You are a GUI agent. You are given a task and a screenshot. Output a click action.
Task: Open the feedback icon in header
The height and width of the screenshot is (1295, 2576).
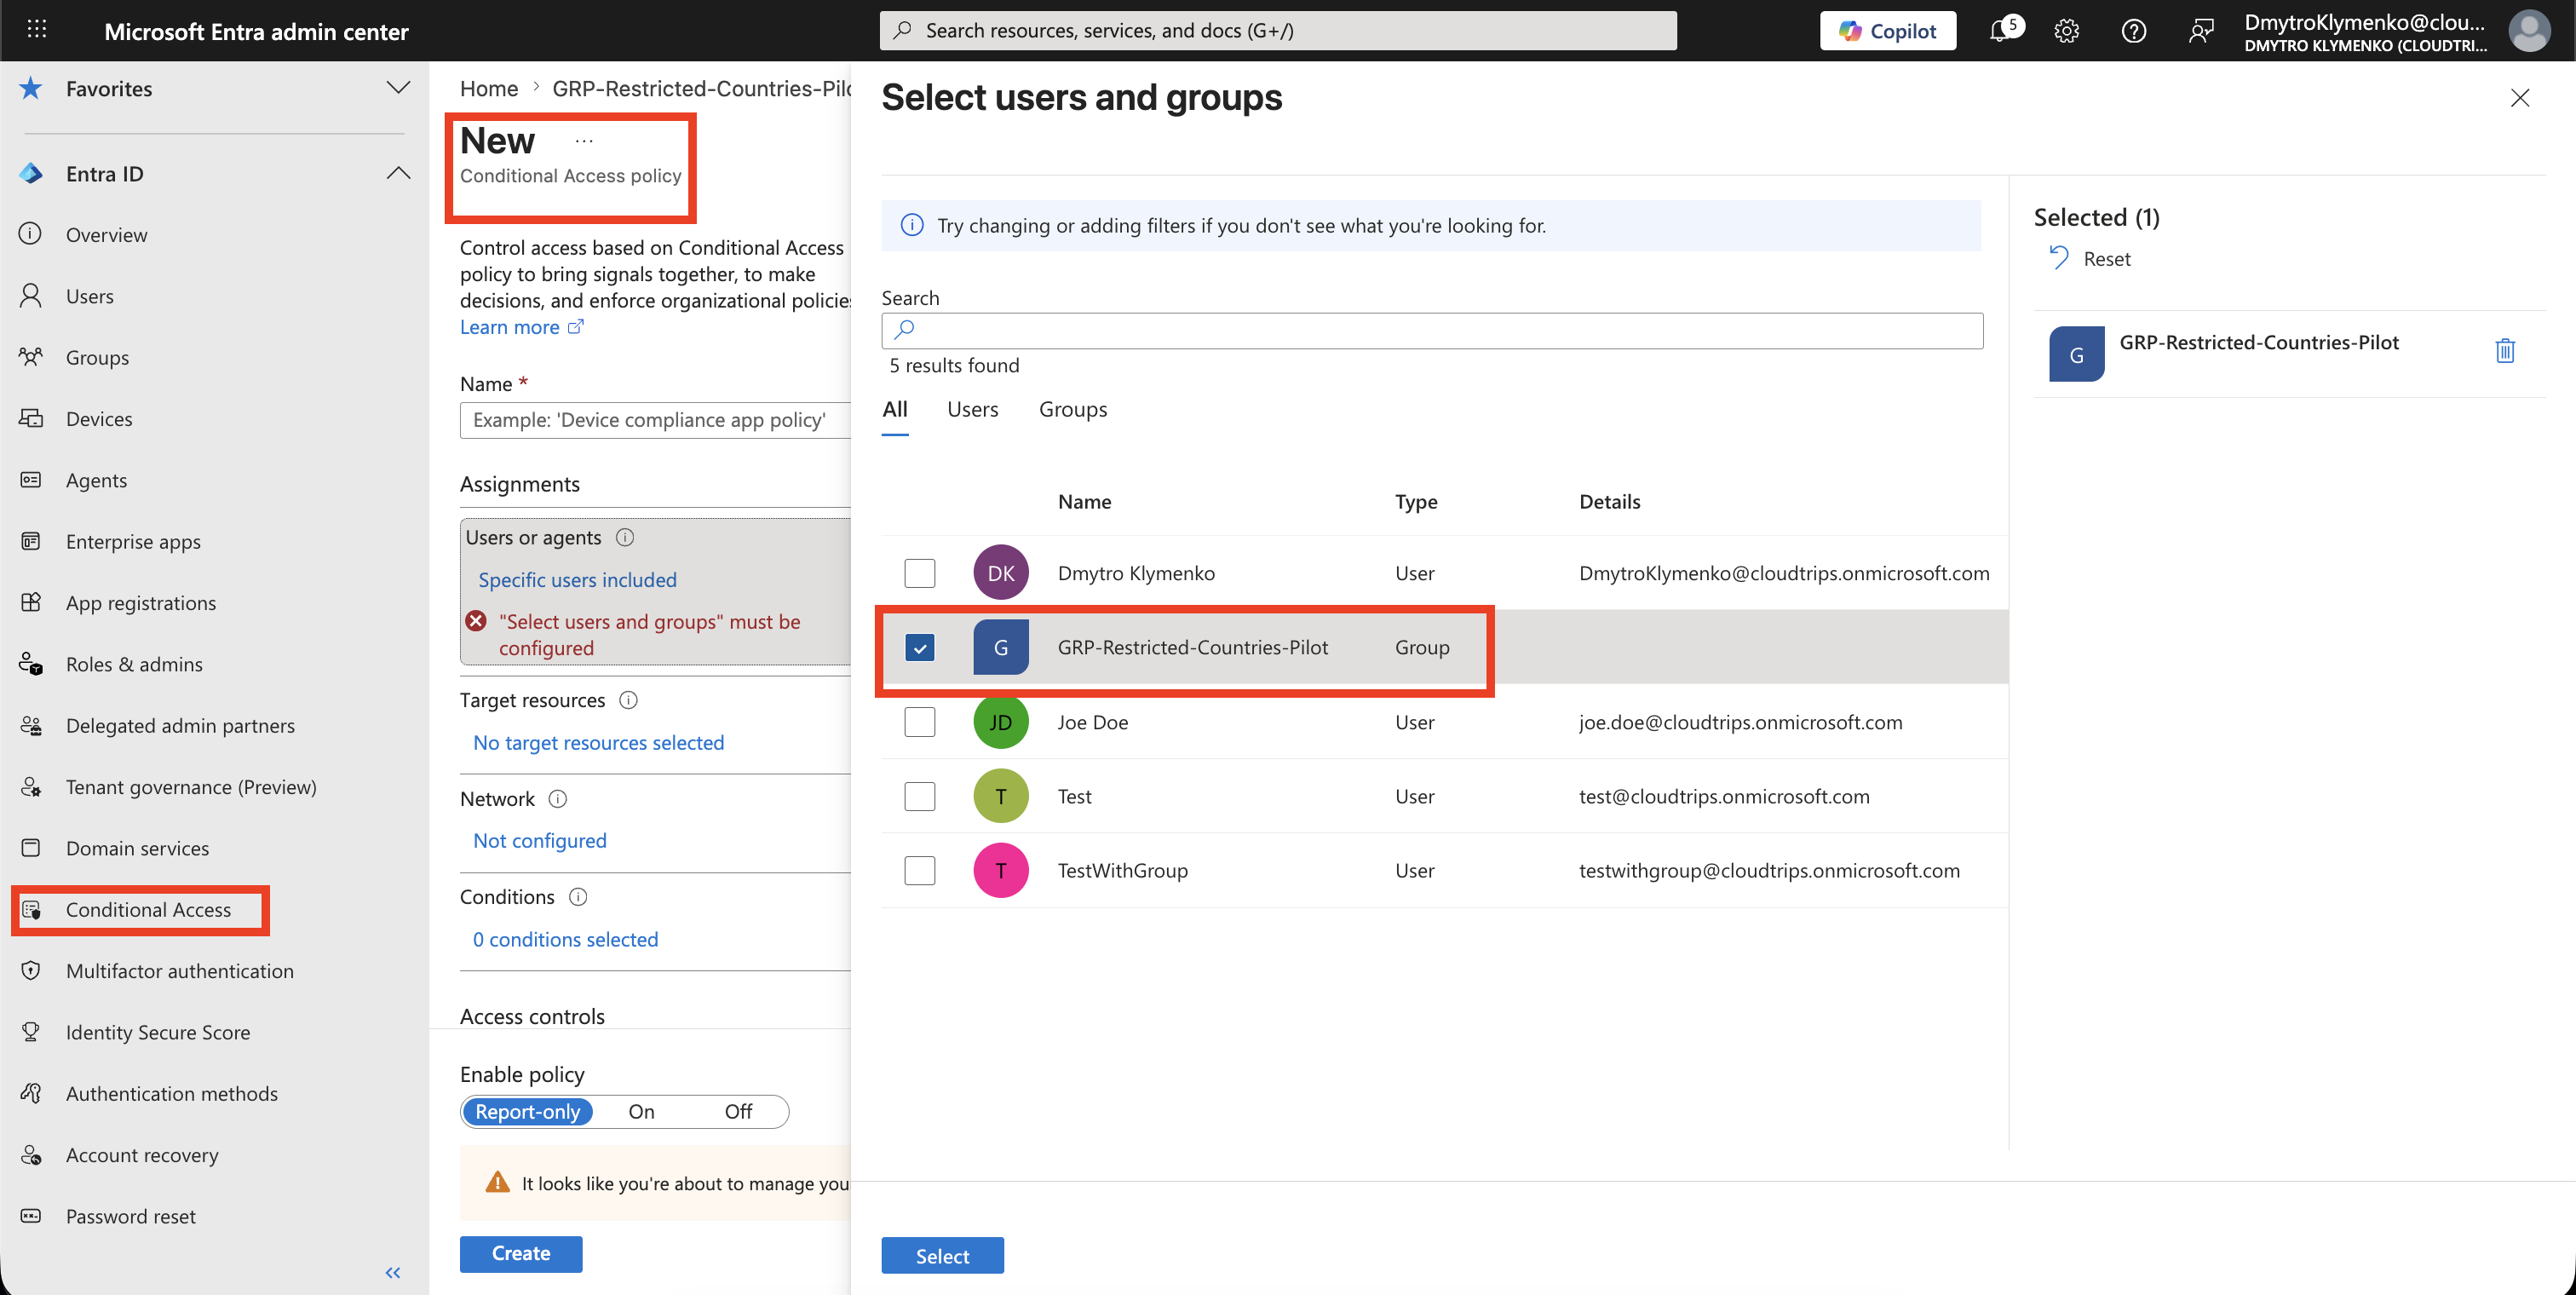[2200, 31]
